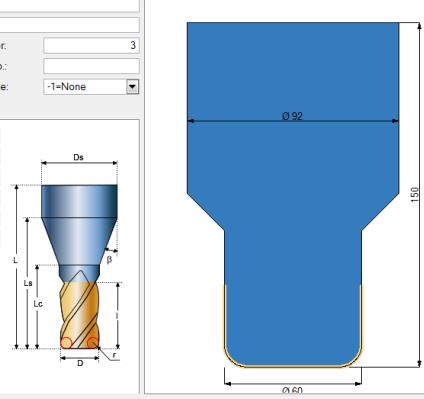Click the 150 length dimension text

[x=414, y=194]
